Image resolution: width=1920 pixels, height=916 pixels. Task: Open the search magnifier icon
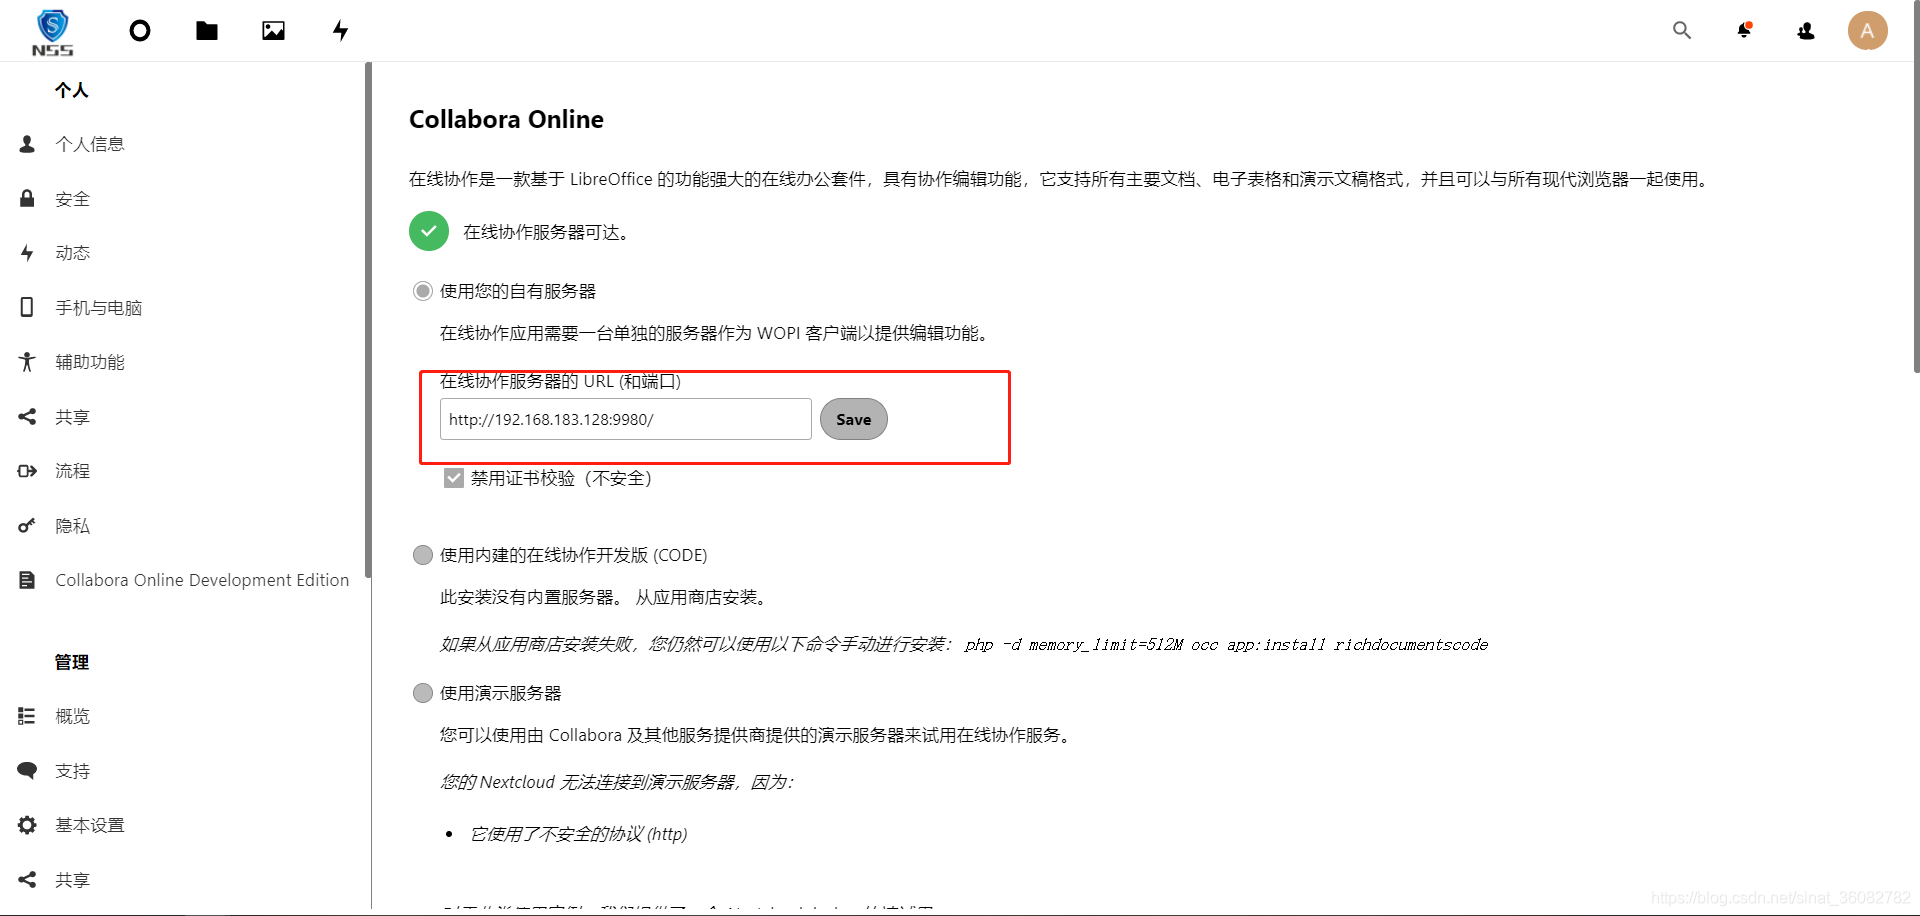coord(1682,31)
